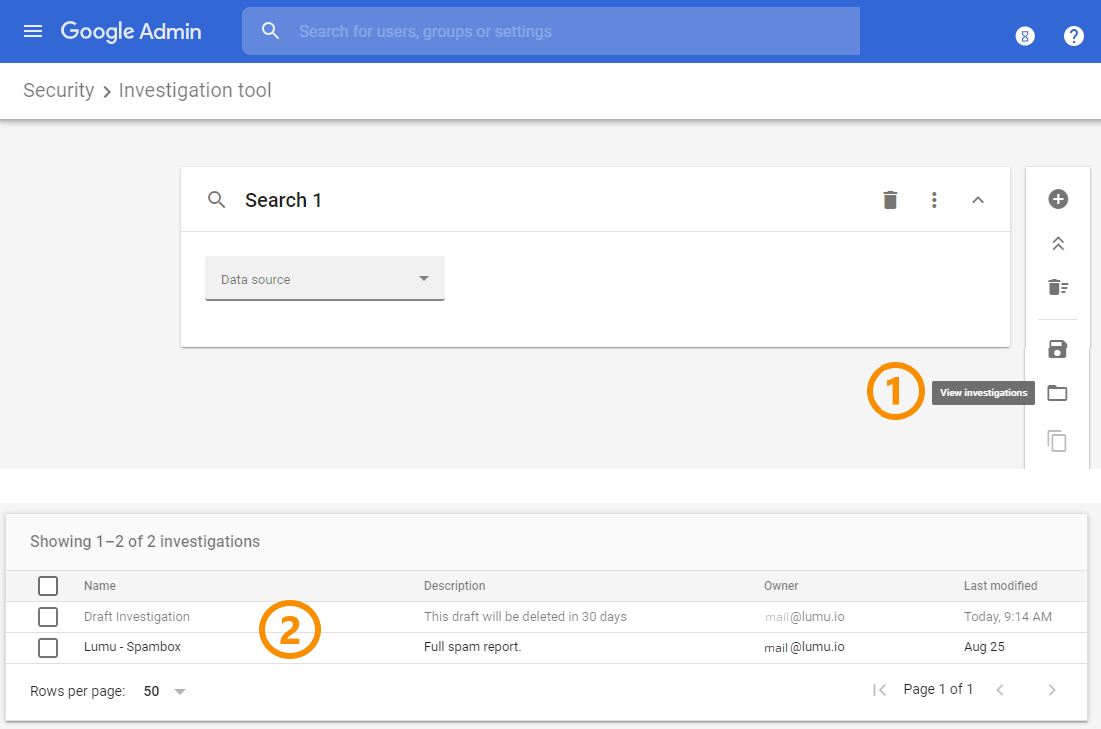Open the Data source dropdown
1101x729 pixels.
coord(324,279)
